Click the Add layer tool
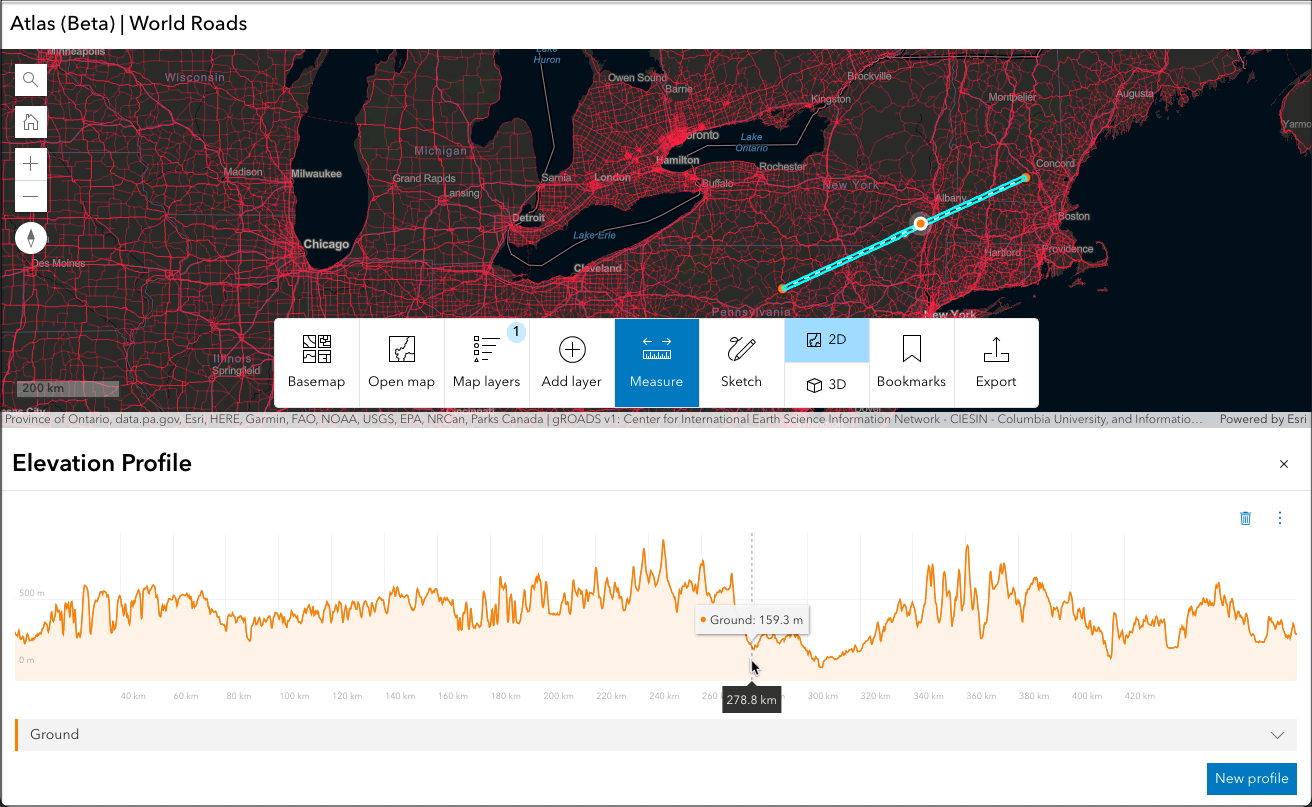The height and width of the screenshot is (807, 1312). pyautogui.click(x=571, y=363)
